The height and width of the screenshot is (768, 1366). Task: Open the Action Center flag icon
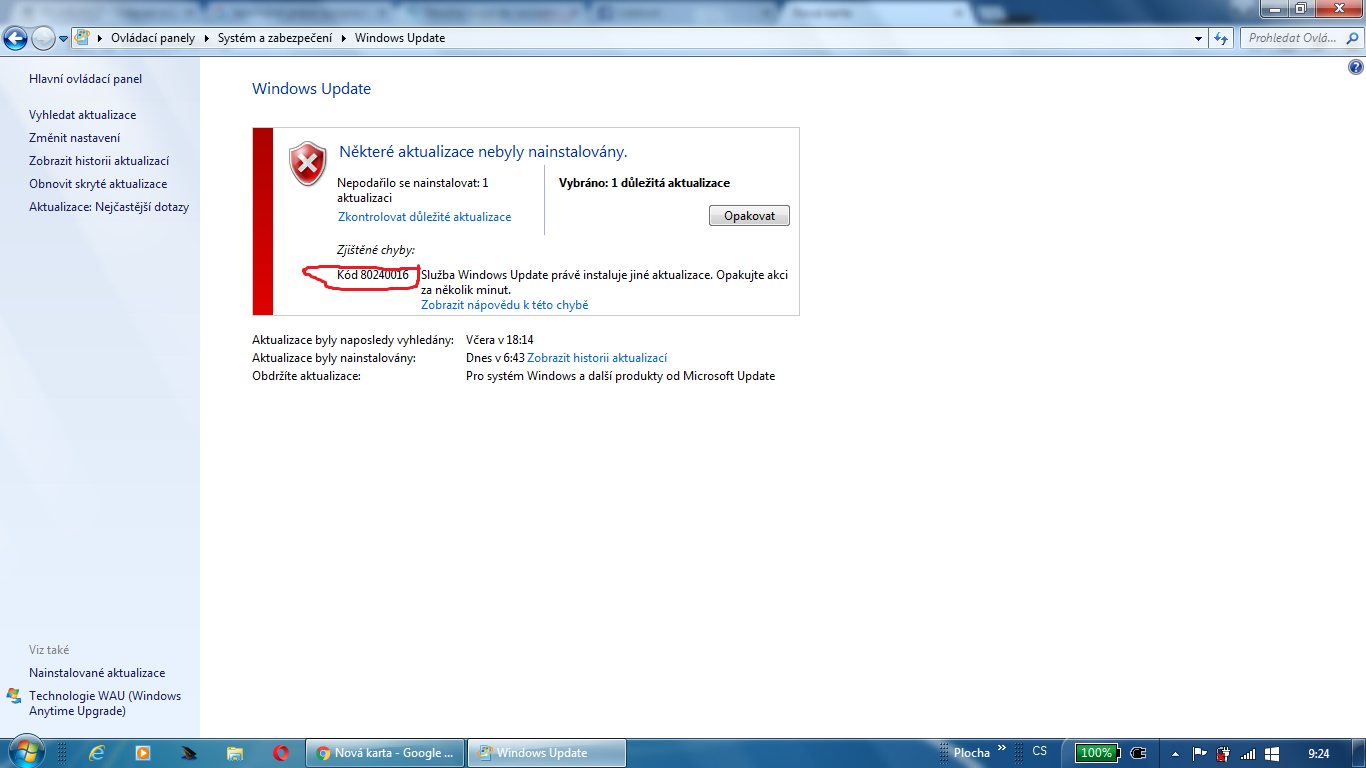1201,753
